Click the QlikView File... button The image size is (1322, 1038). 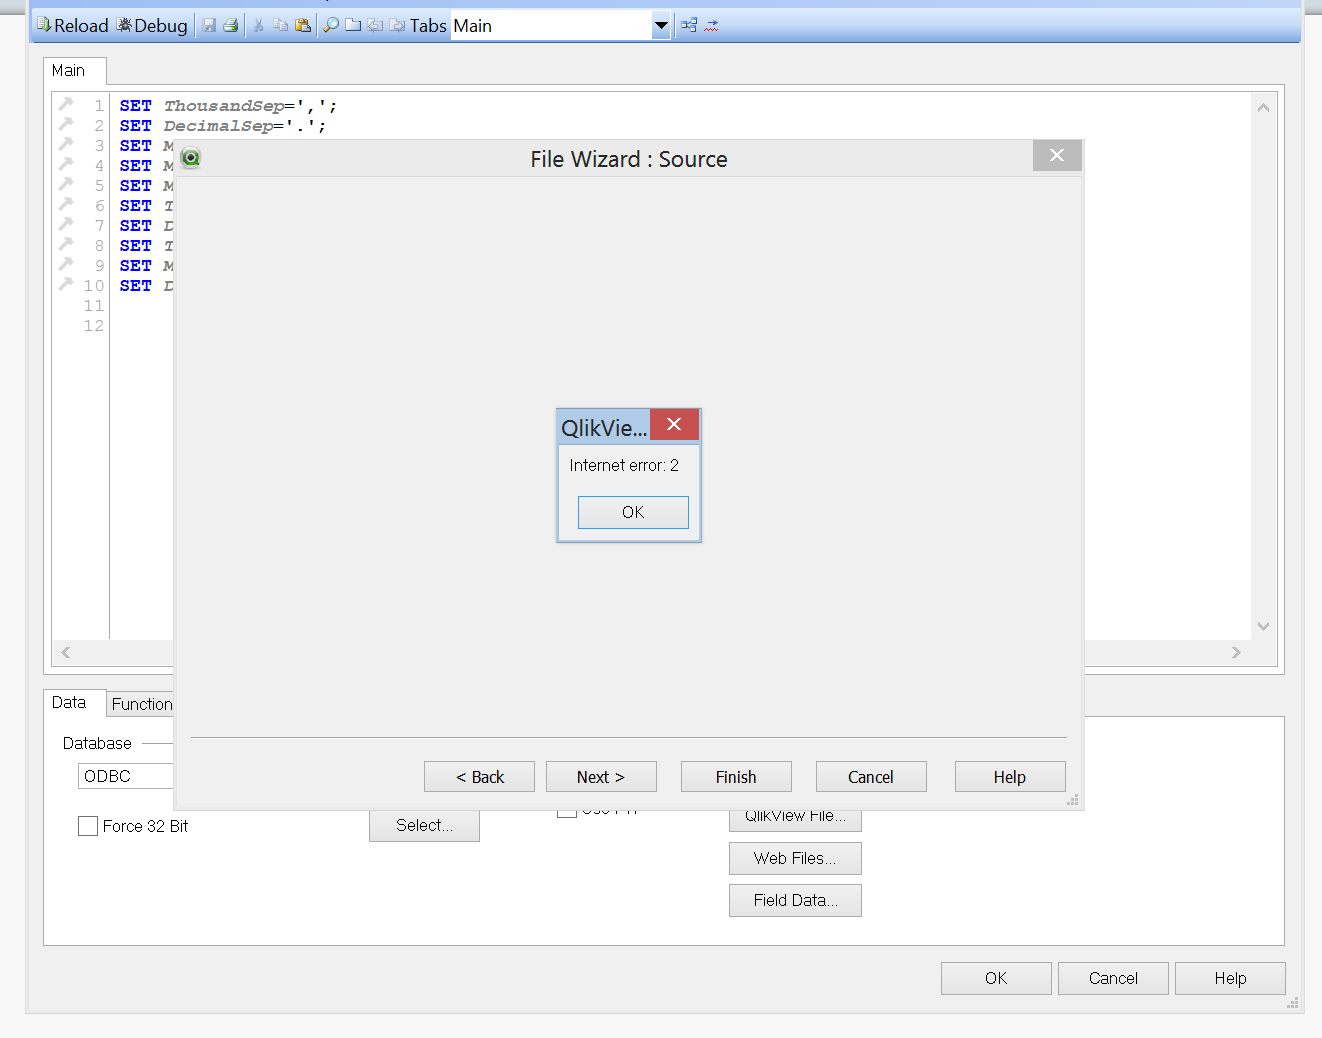795,818
